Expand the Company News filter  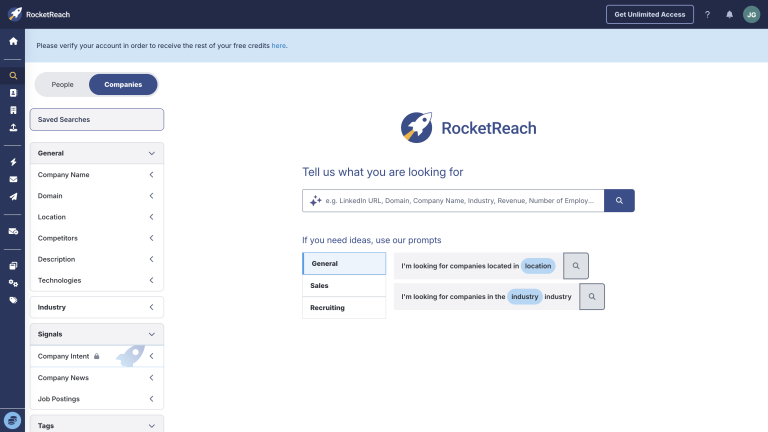96,378
